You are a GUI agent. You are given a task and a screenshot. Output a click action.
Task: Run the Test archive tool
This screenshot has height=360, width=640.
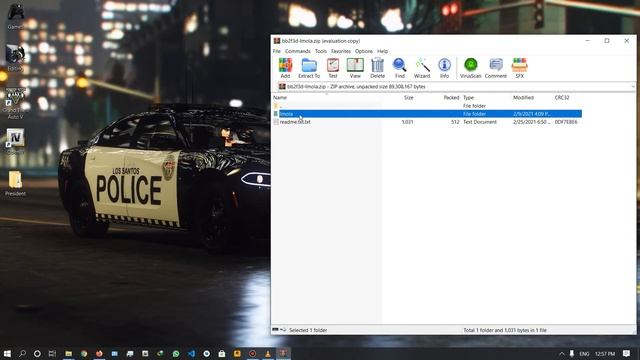pyautogui.click(x=333, y=68)
